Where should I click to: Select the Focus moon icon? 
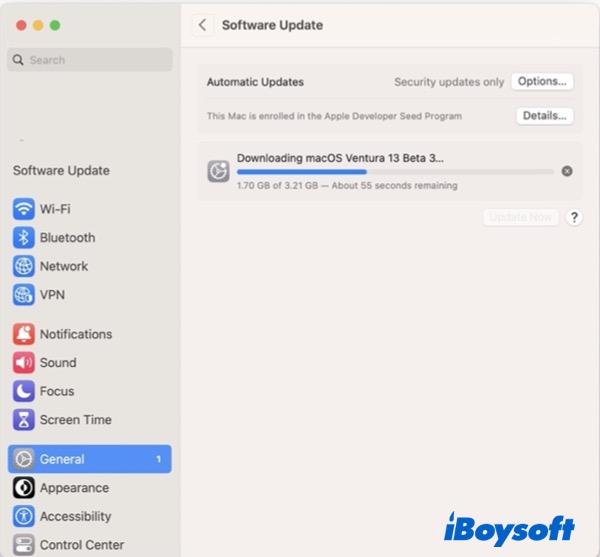pos(23,391)
